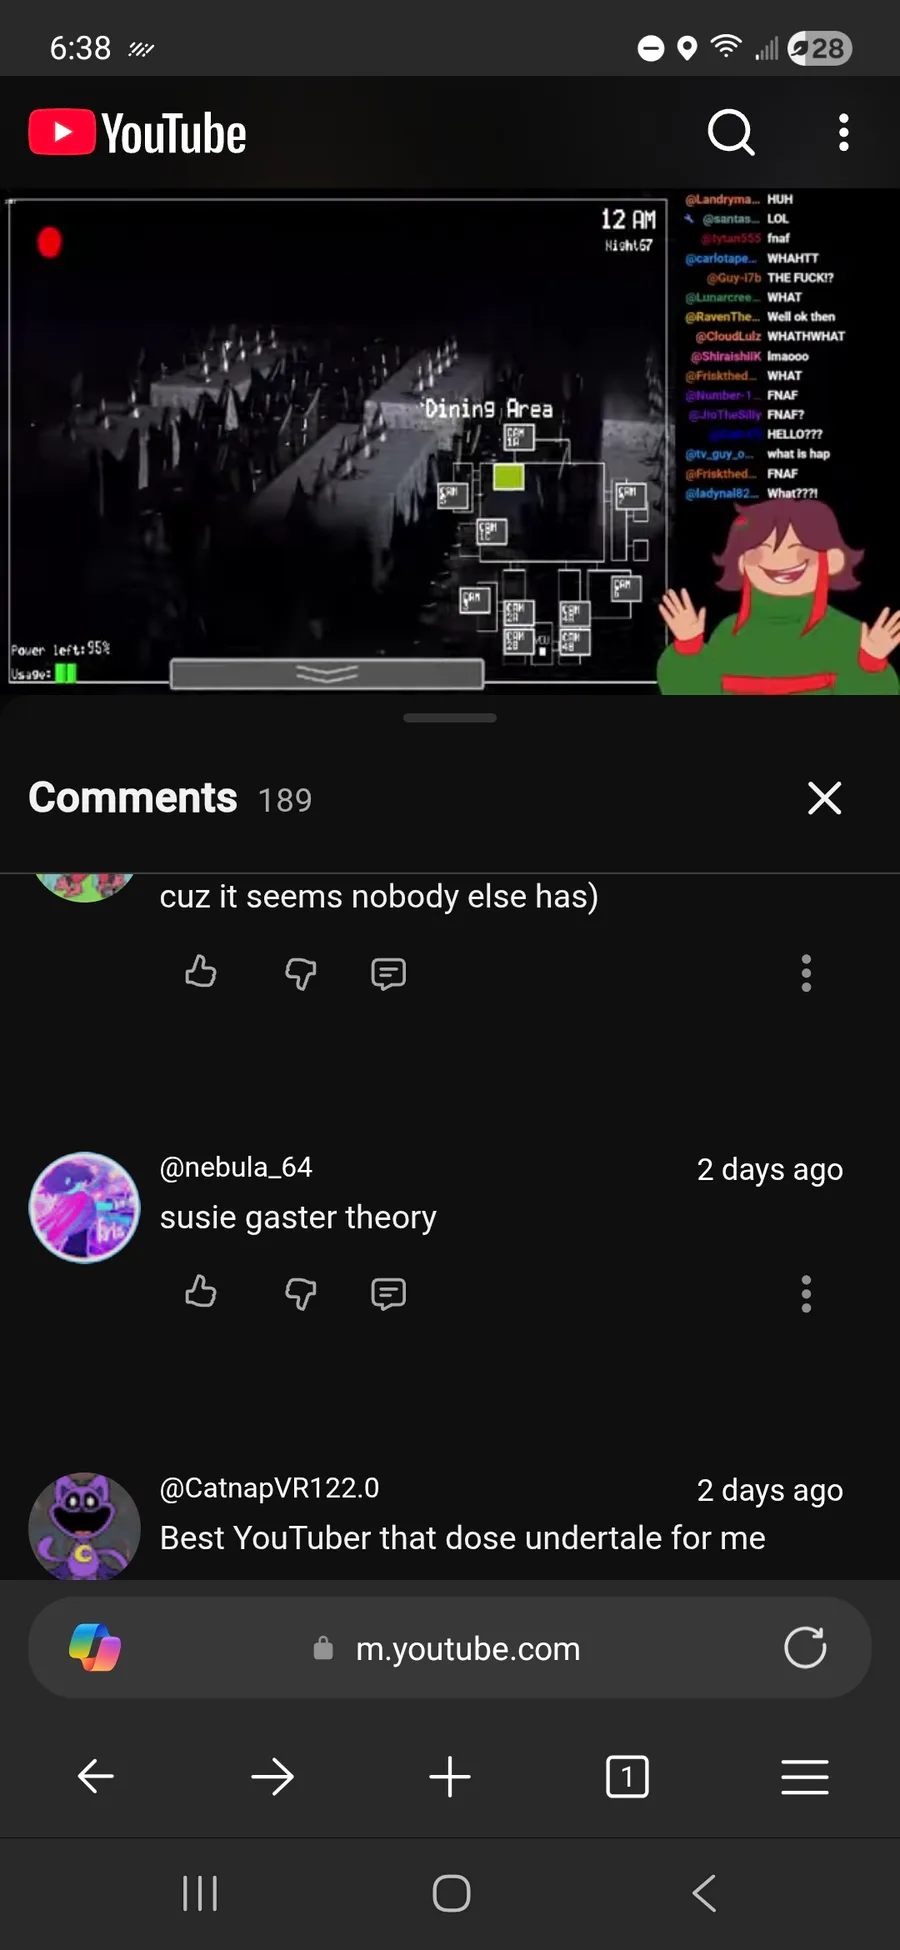Dislike the "susie gaster theory" comment
Screen dimensions: 900x1950
click(x=300, y=1294)
